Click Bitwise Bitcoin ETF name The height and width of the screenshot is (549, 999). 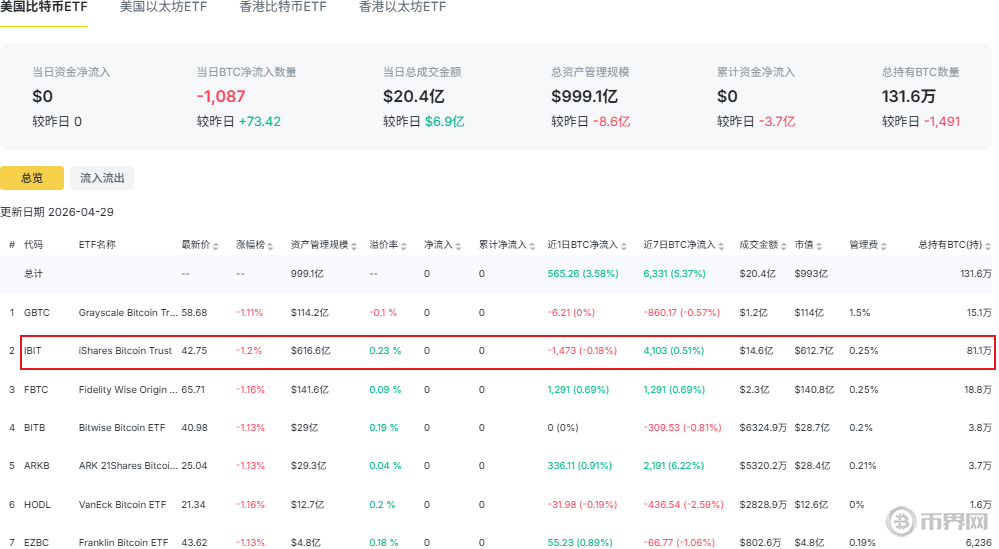(x=122, y=427)
